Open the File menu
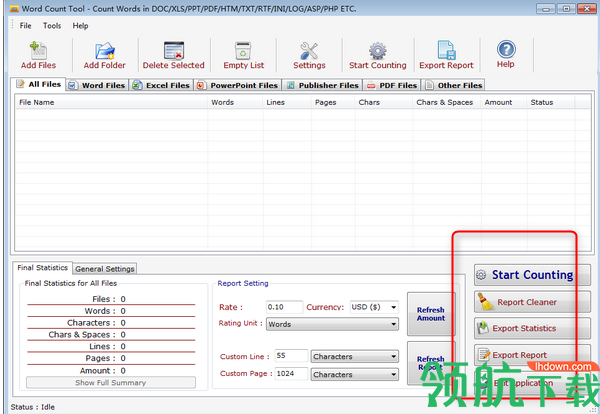The height and width of the screenshot is (414, 600). [x=26, y=26]
